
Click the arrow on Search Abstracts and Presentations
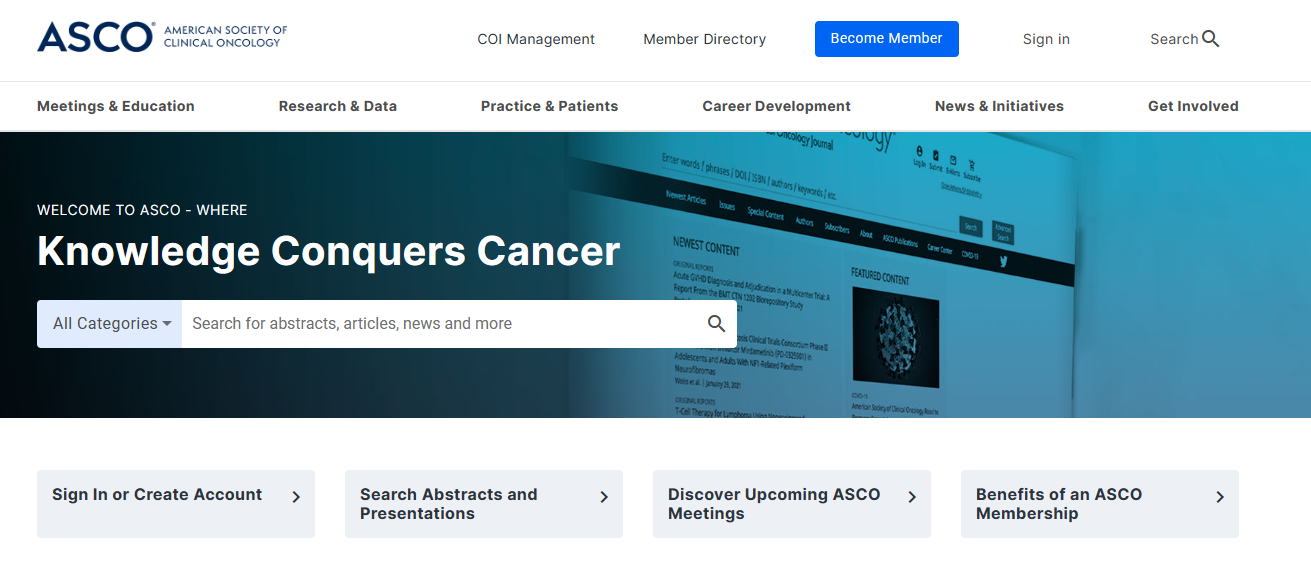click(604, 496)
